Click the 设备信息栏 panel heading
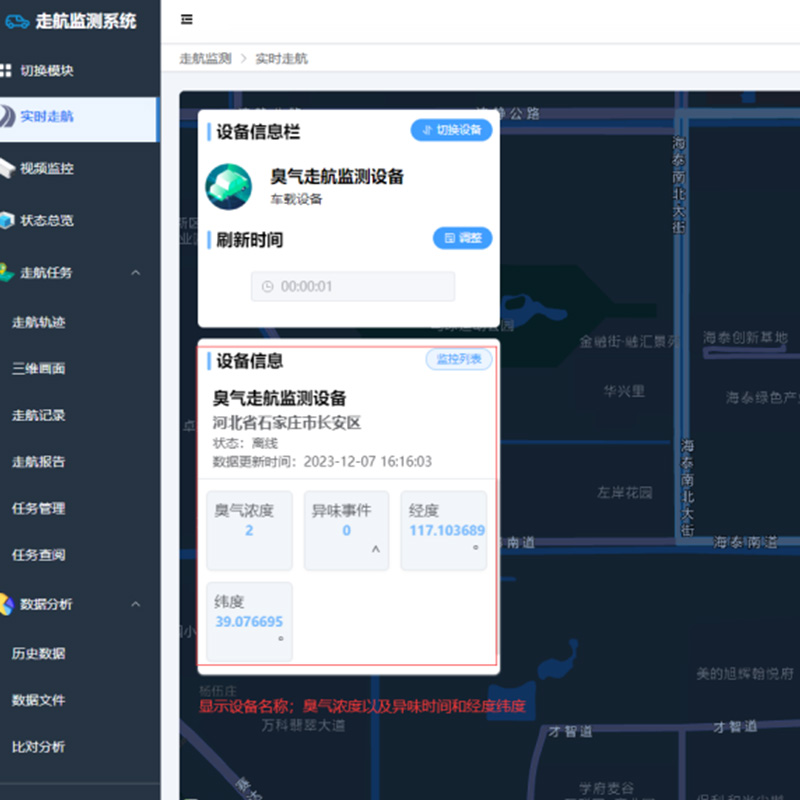800x800 pixels. pyautogui.click(x=258, y=132)
